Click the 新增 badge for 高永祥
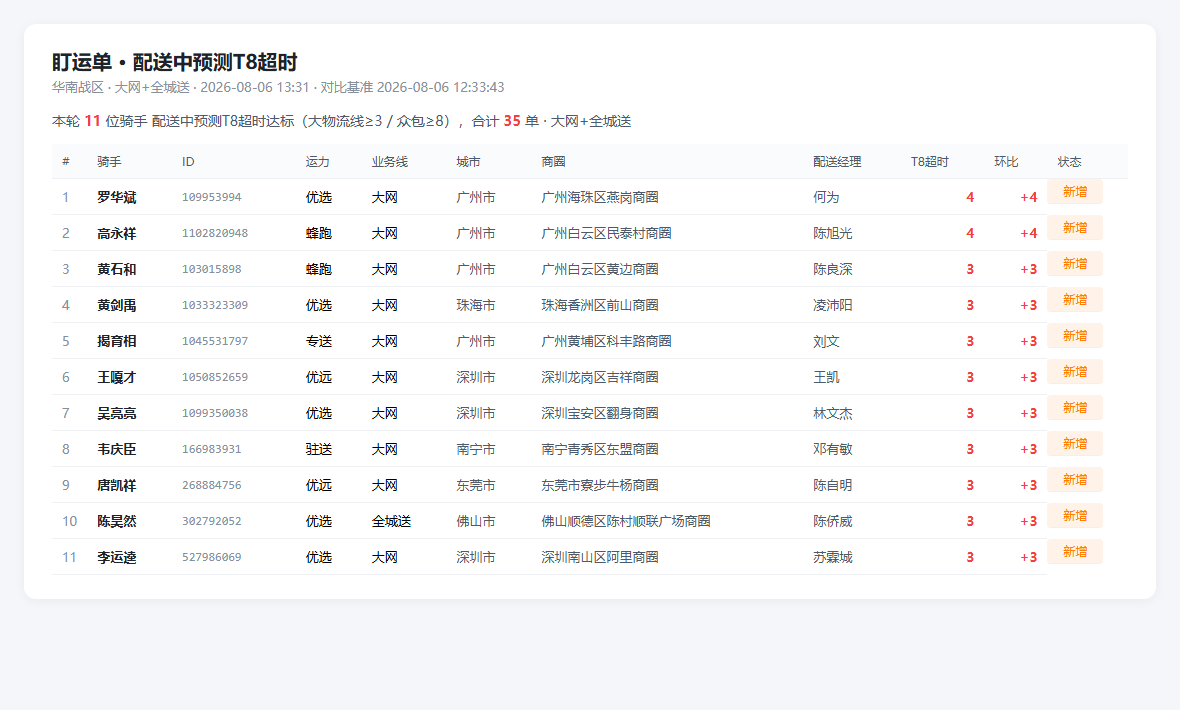 click(x=1075, y=228)
